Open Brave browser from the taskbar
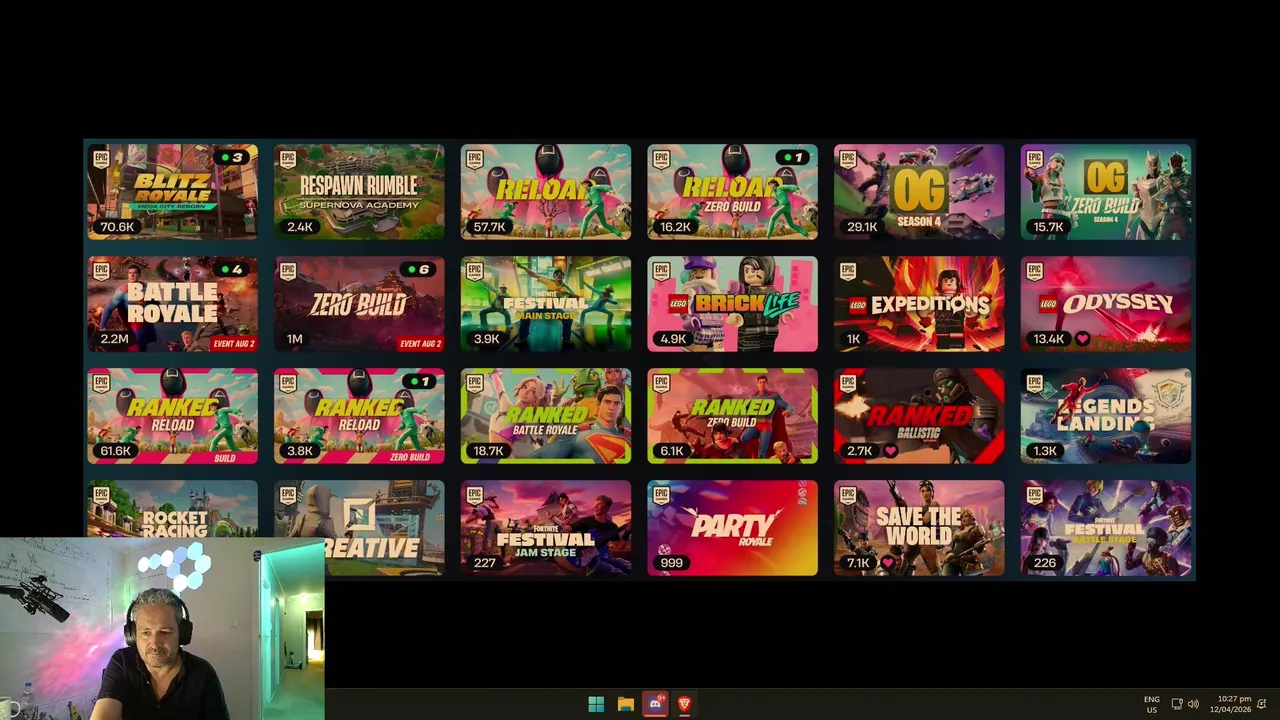The image size is (1280, 720). 685,704
